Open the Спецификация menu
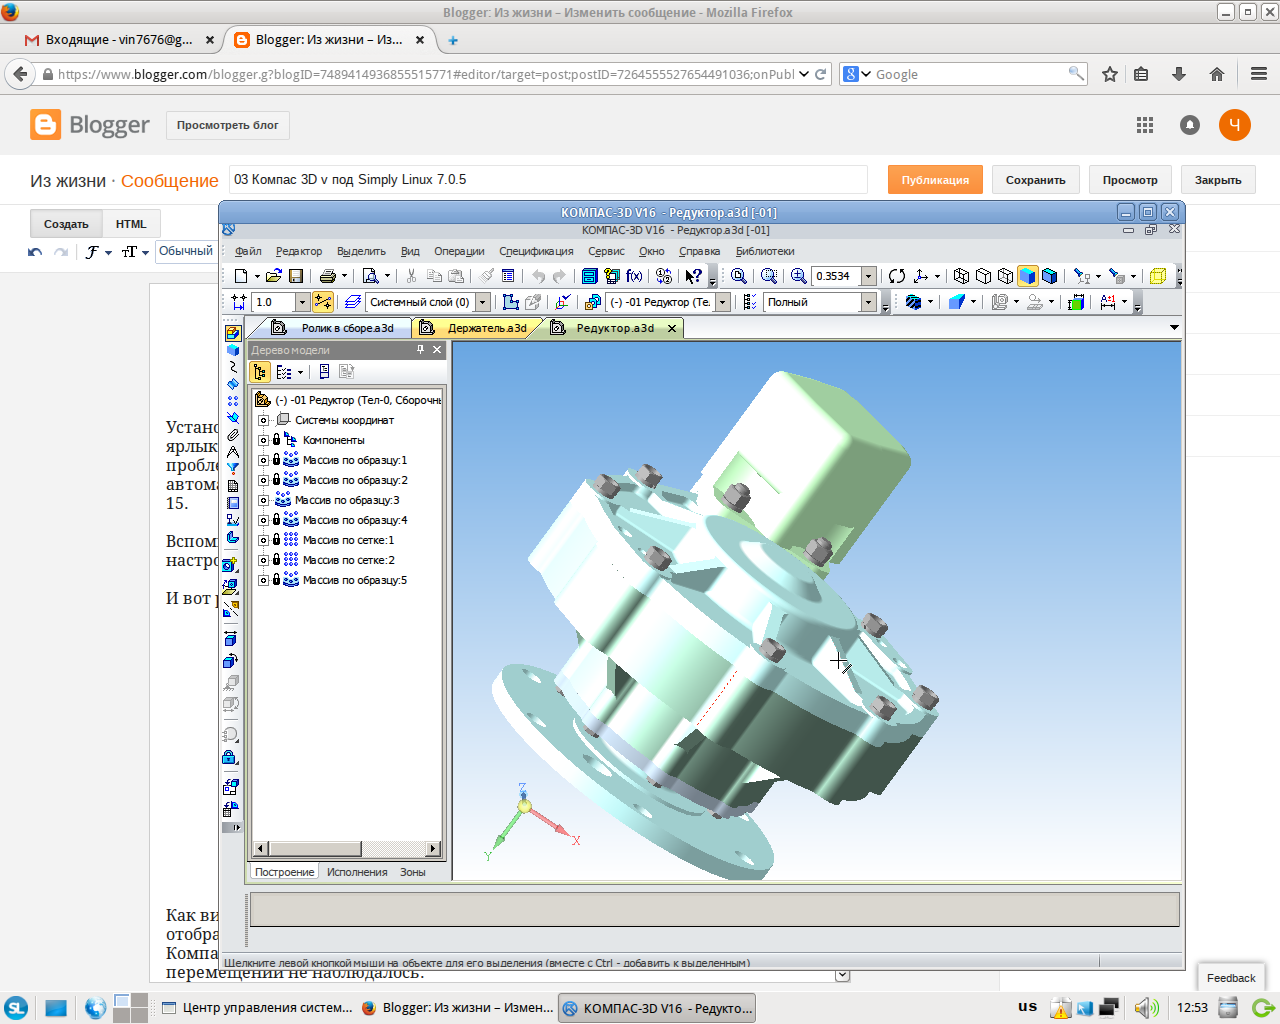Screen dimensions: 1280x1024 click(536, 251)
